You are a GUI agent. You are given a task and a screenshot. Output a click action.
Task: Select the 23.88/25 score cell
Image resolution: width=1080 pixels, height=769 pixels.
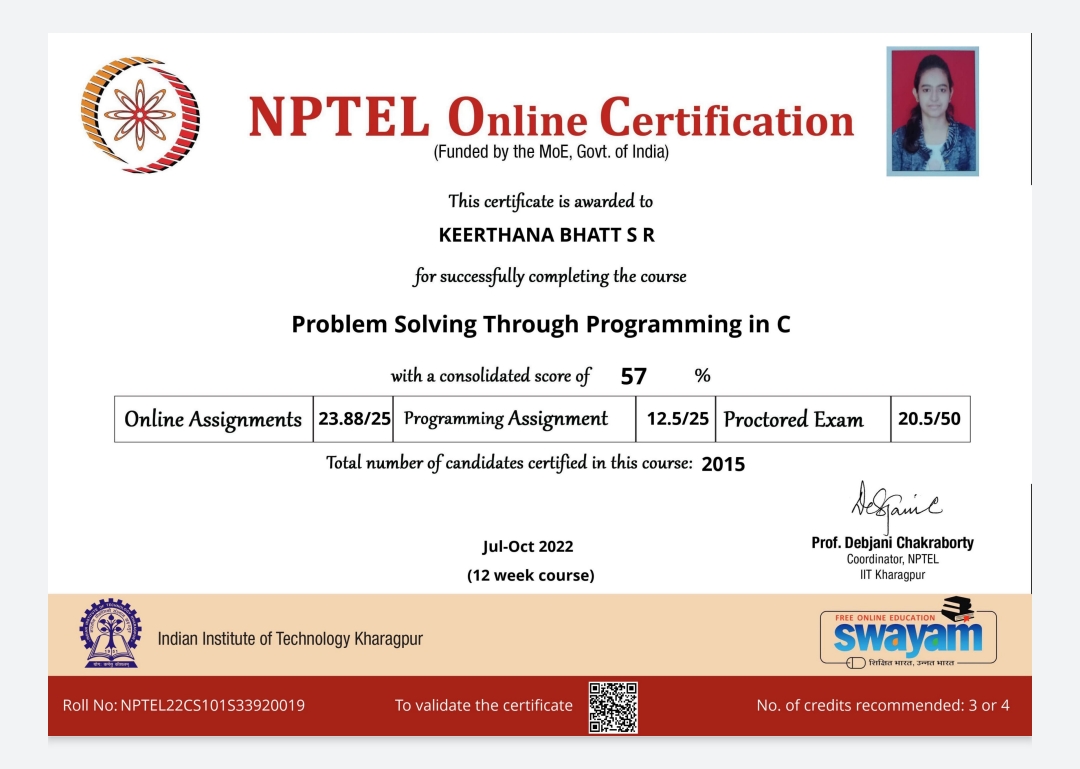[354, 419]
